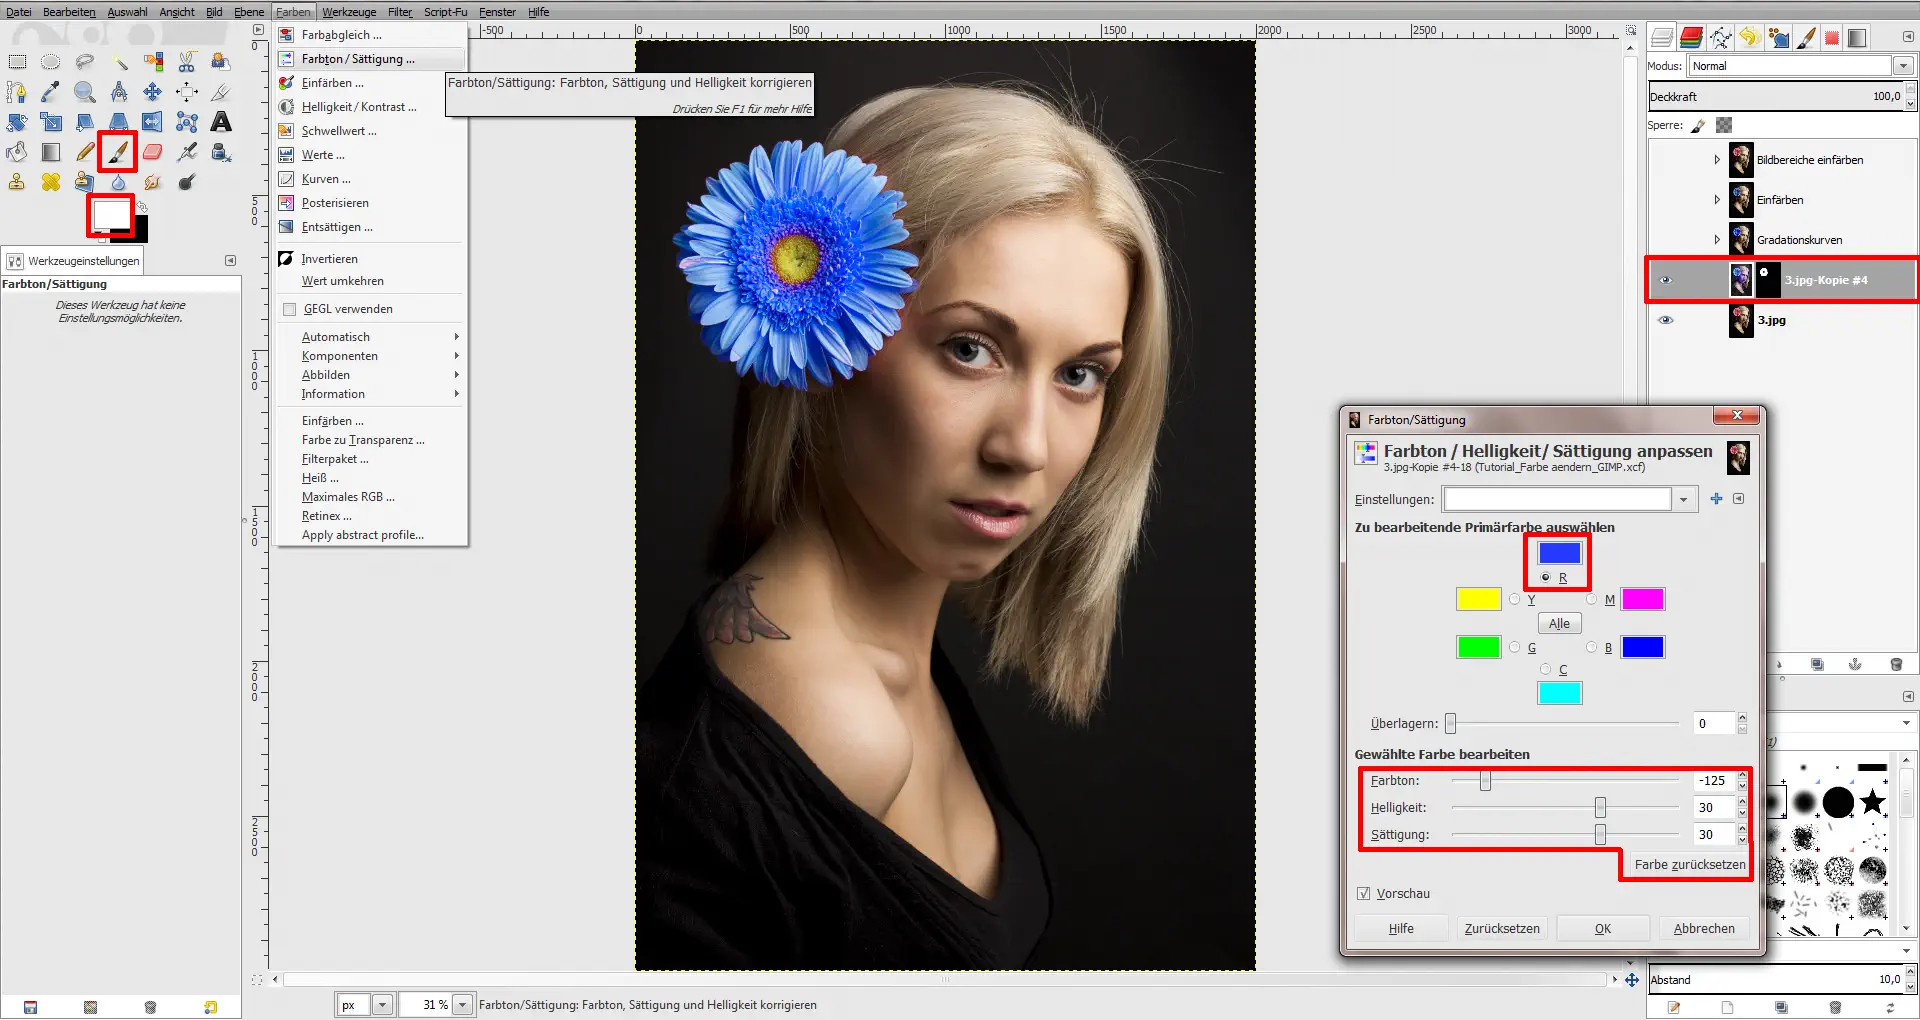The width and height of the screenshot is (1920, 1020).
Task: Hide the 3.jpg layer visibility
Action: click(1665, 320)
